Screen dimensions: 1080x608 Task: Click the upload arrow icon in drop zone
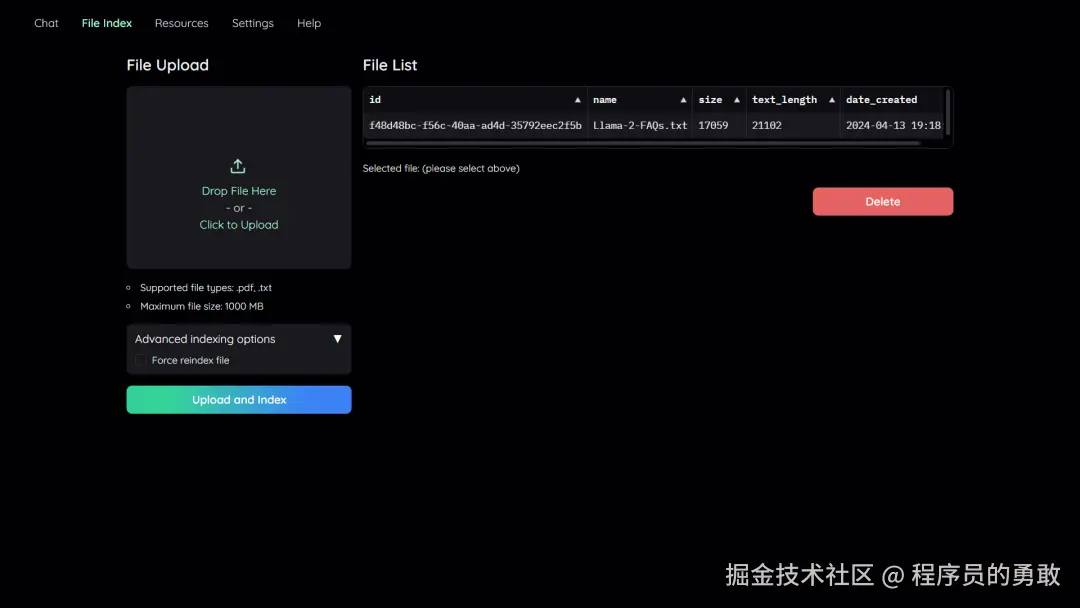[237, 166]
